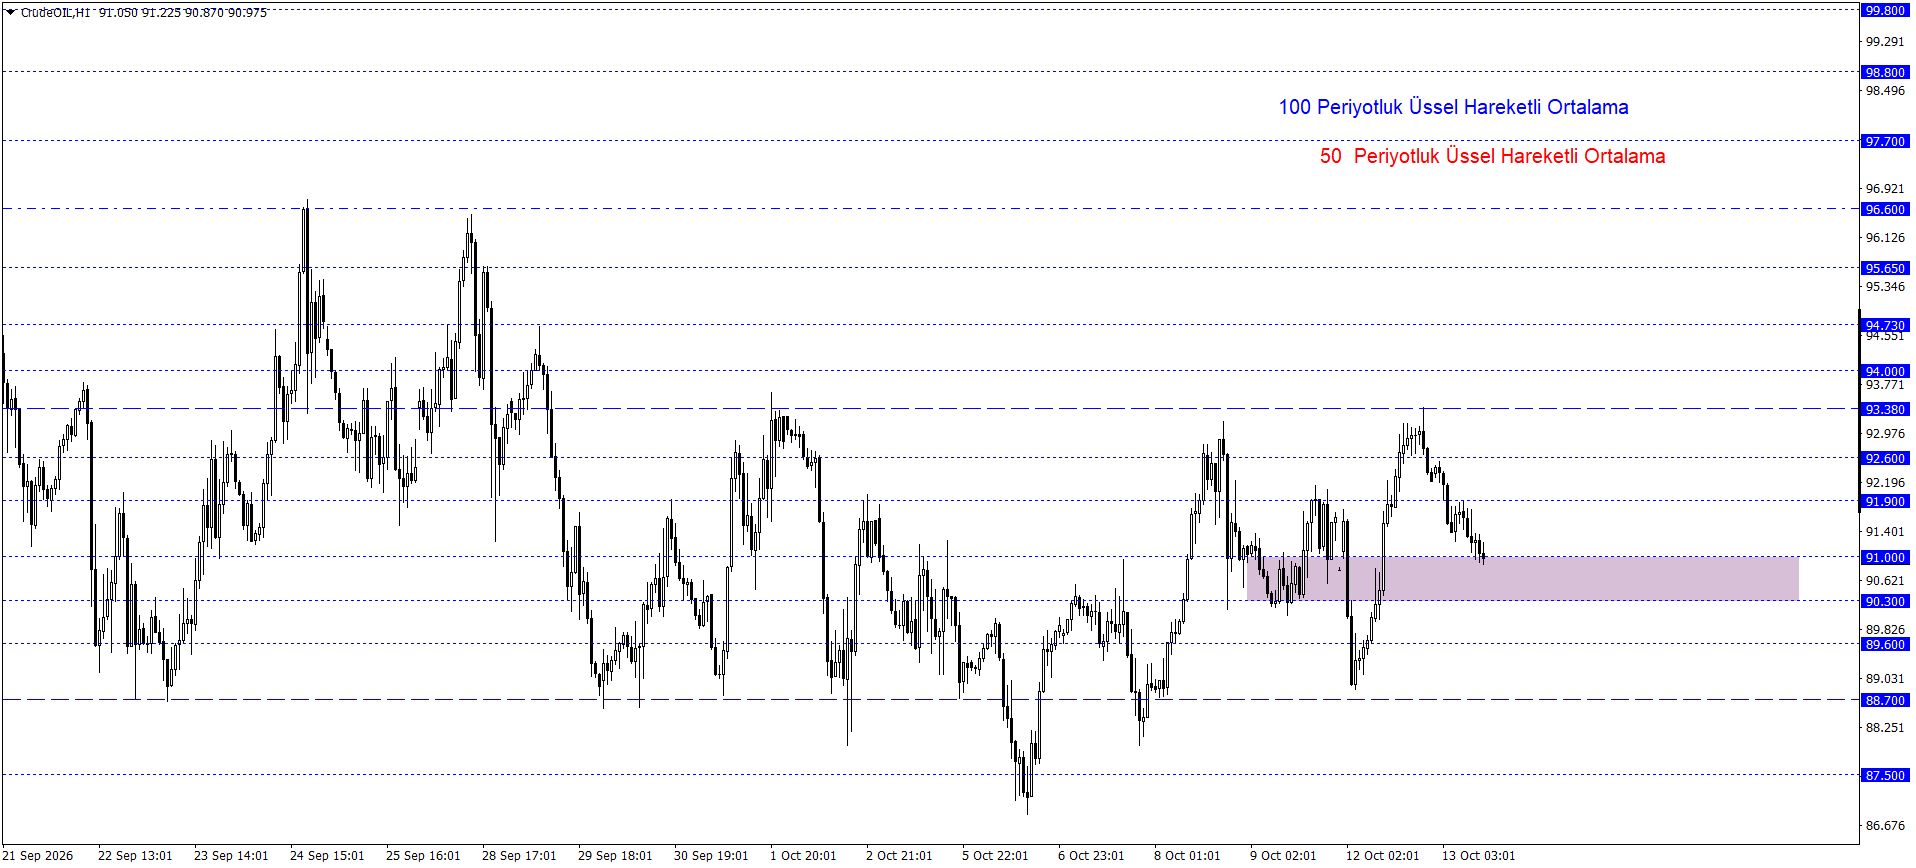Click the 90.300 price level tag
The image size is (1916, 868).
[x=1885, y=601]
